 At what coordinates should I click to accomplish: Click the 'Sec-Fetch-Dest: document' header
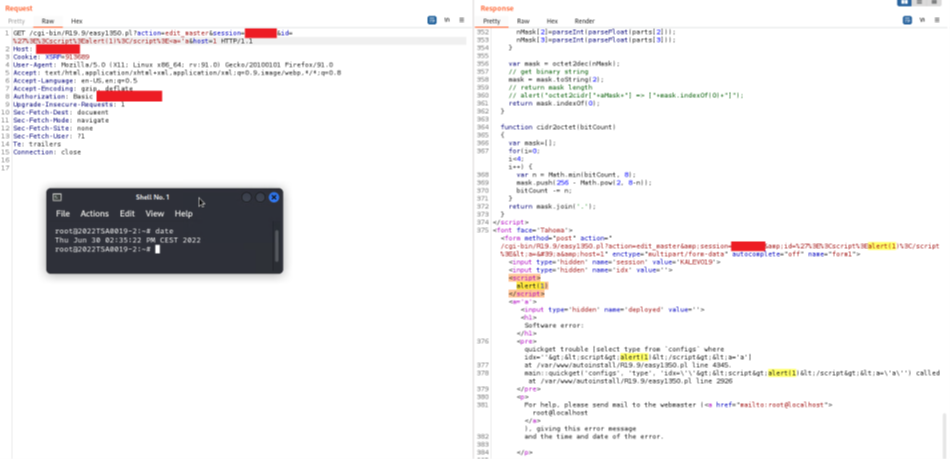(x=61, y=112)
